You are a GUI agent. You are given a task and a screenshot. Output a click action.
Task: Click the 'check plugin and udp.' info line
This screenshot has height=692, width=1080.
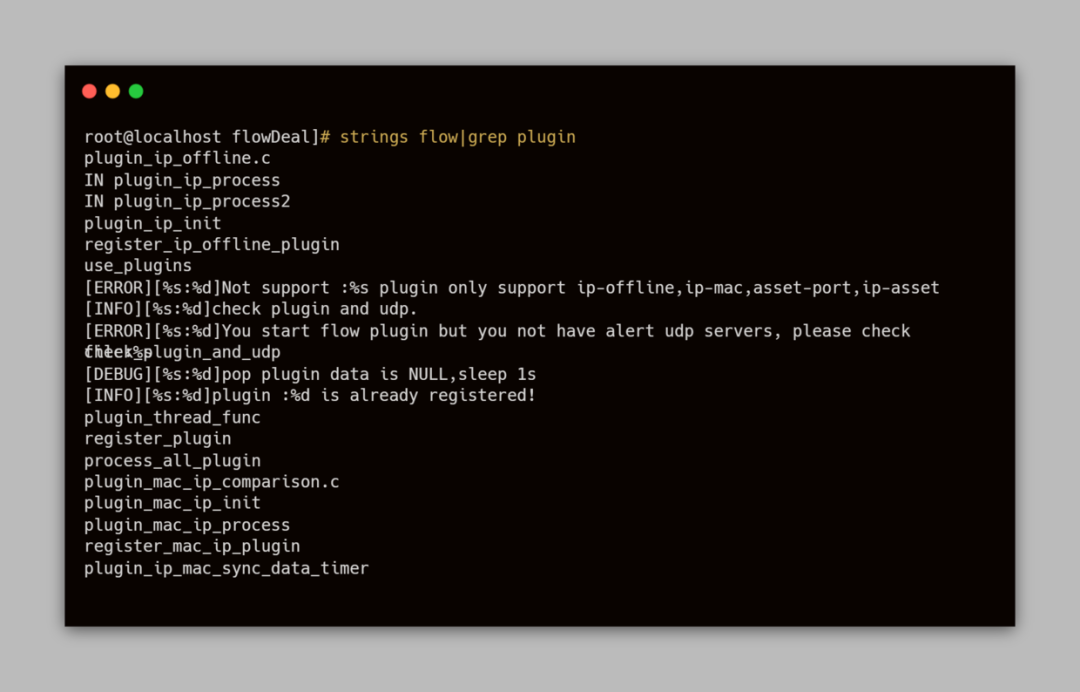pos(250,309)
